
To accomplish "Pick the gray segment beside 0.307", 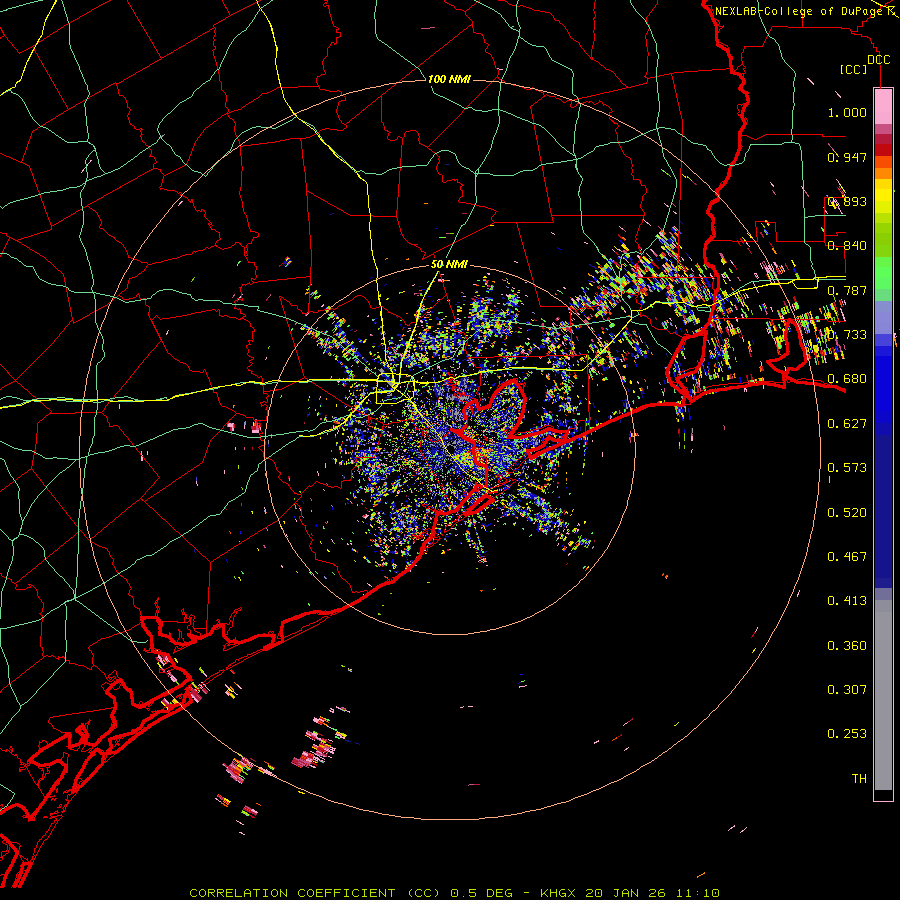I will (x=883, y=695).
